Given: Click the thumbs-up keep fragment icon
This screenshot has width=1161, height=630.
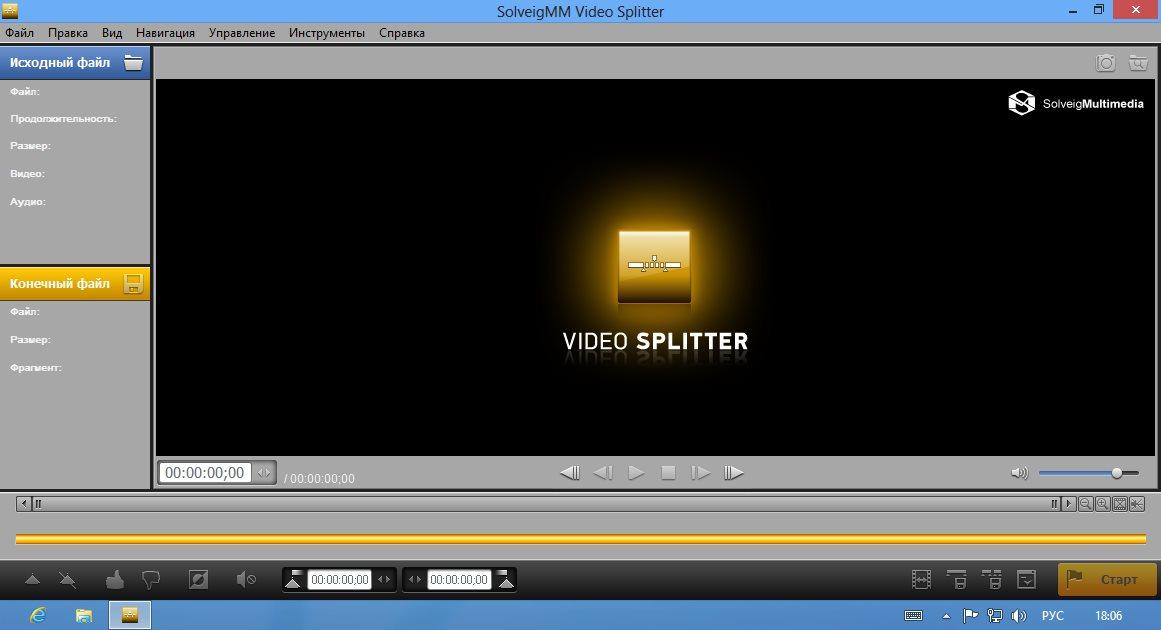Looking at the screenshot, I should pos(115,579).
